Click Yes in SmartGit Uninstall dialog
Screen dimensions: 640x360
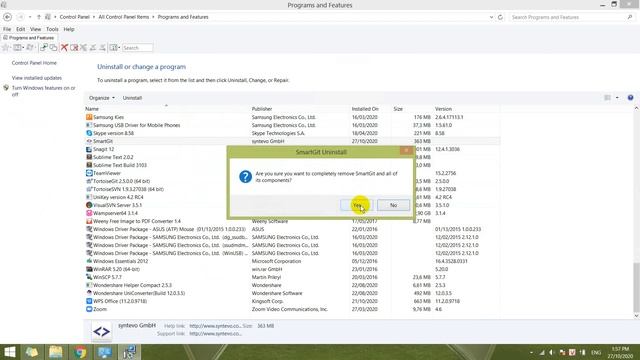tap(356, 205)
